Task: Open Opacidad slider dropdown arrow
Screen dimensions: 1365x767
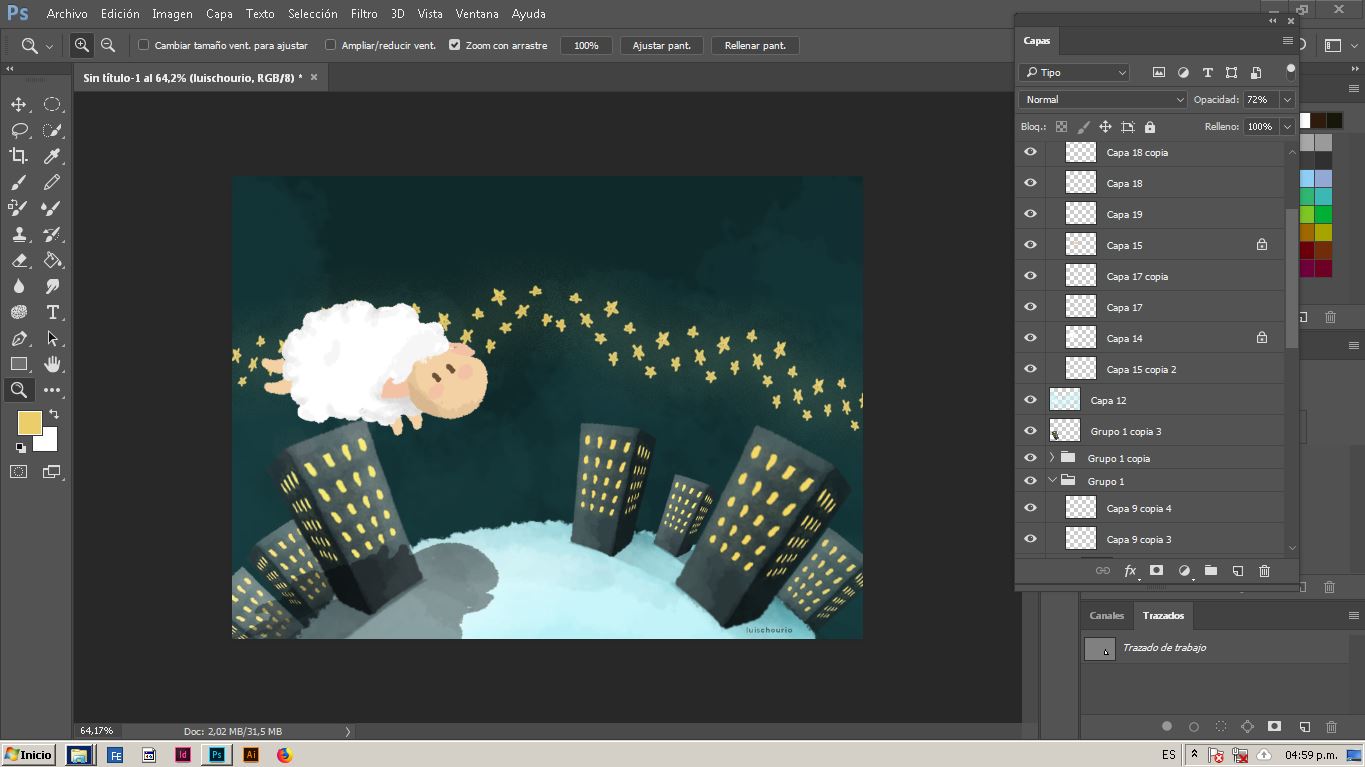Action: [1287, 99]
